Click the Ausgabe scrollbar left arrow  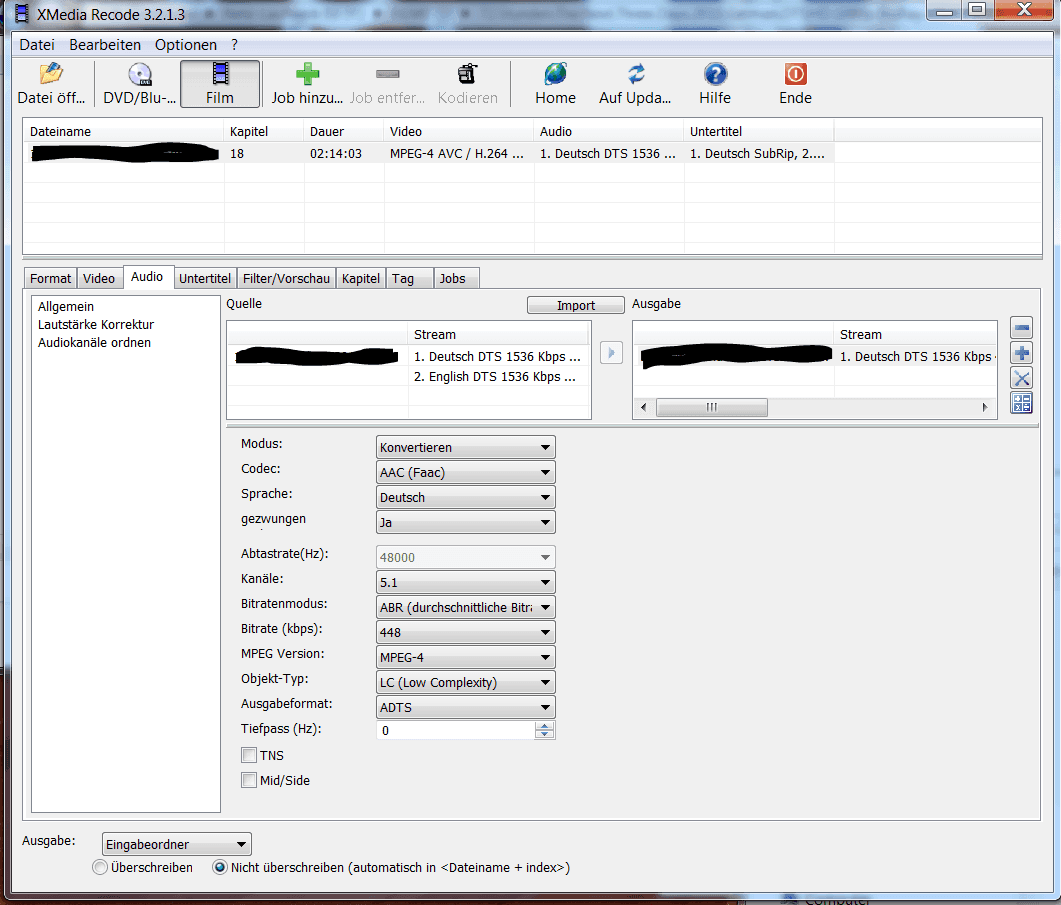644,407
